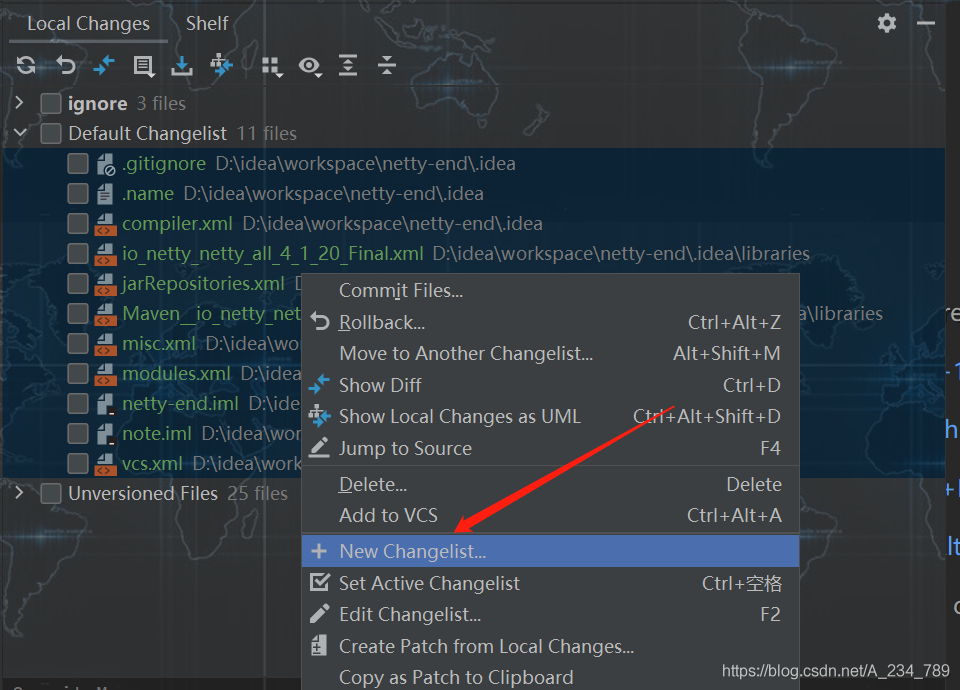Expand all items using toolbar icon

click(348, 66)
